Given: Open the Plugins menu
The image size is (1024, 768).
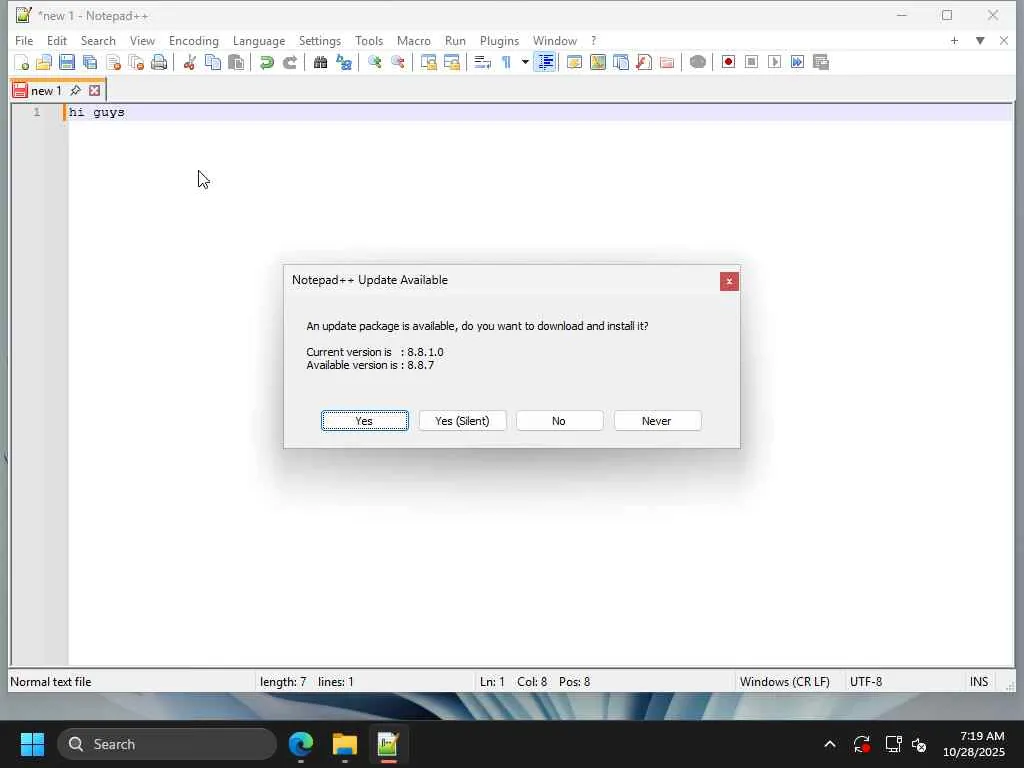Looking at the screenshot, I should (499, 40).
